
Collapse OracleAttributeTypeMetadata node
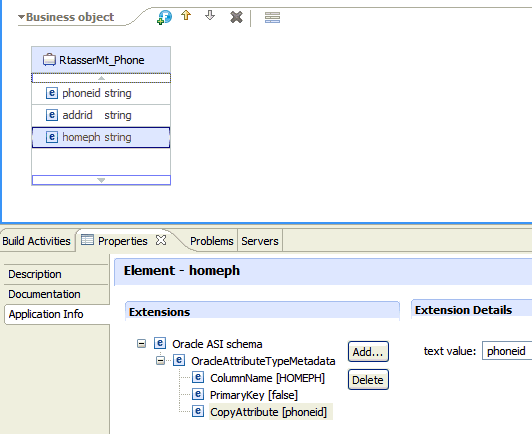coord(160,361)
